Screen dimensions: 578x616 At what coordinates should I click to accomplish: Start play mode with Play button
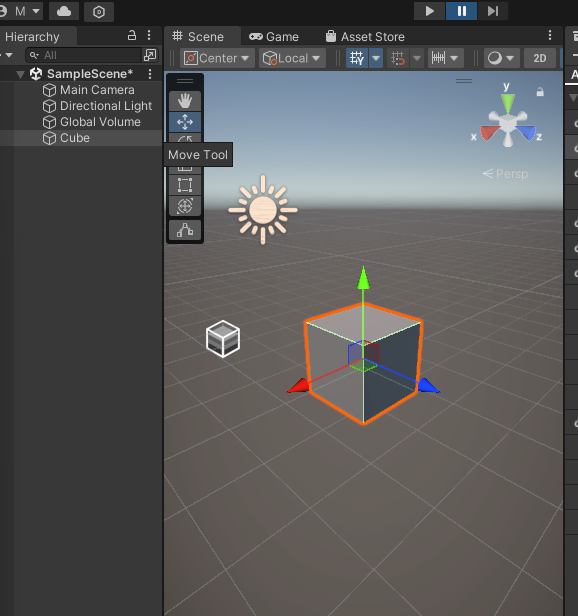click(x=429, y=11)
